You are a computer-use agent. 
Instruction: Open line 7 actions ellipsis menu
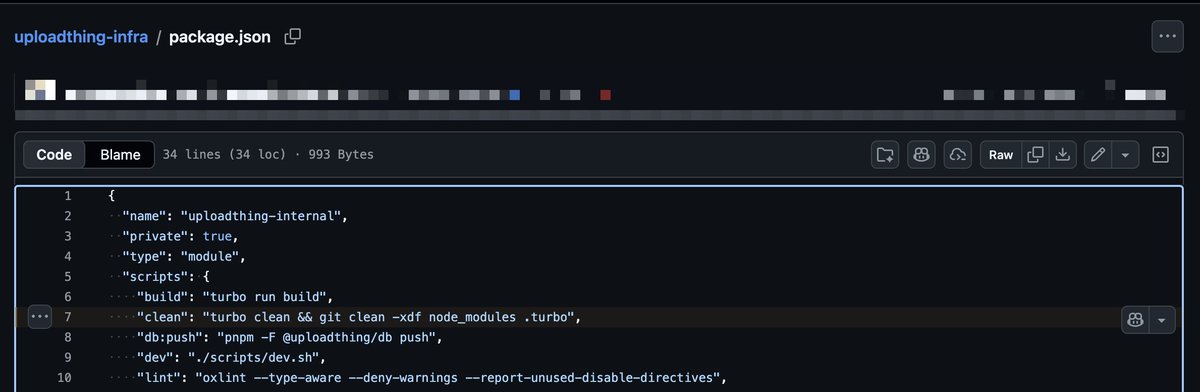39,317
